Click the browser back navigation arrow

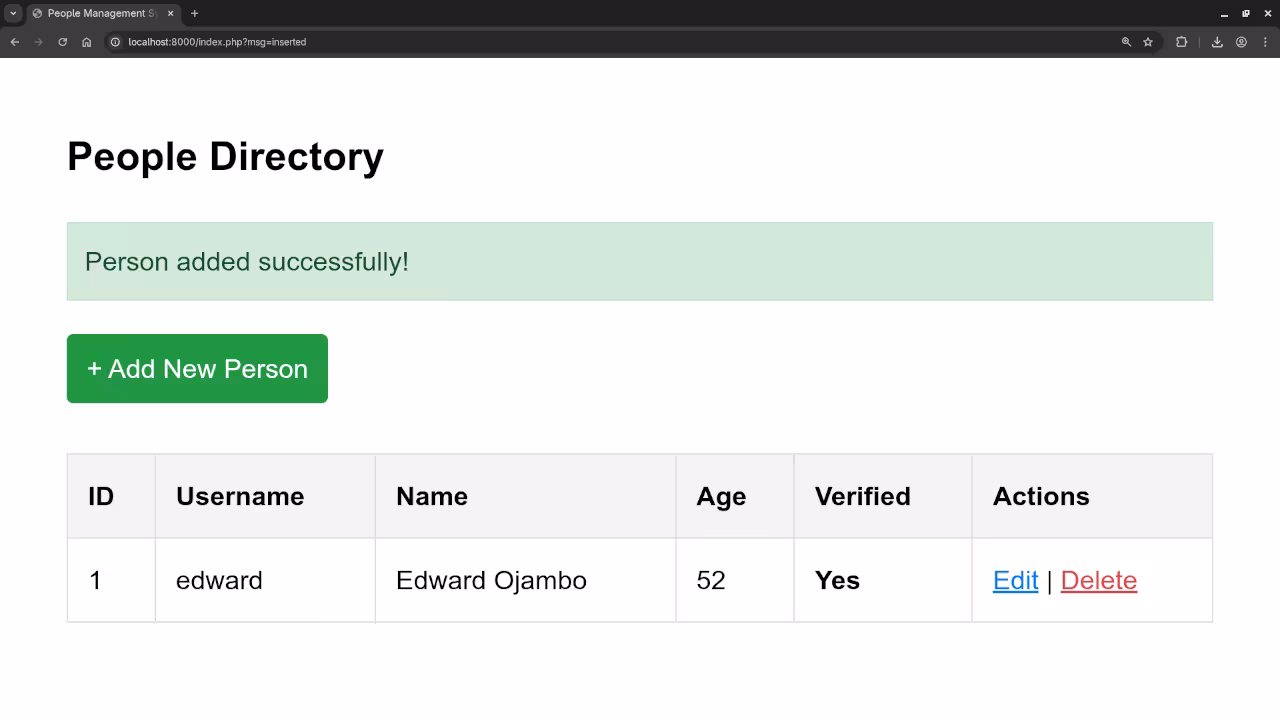13,42
